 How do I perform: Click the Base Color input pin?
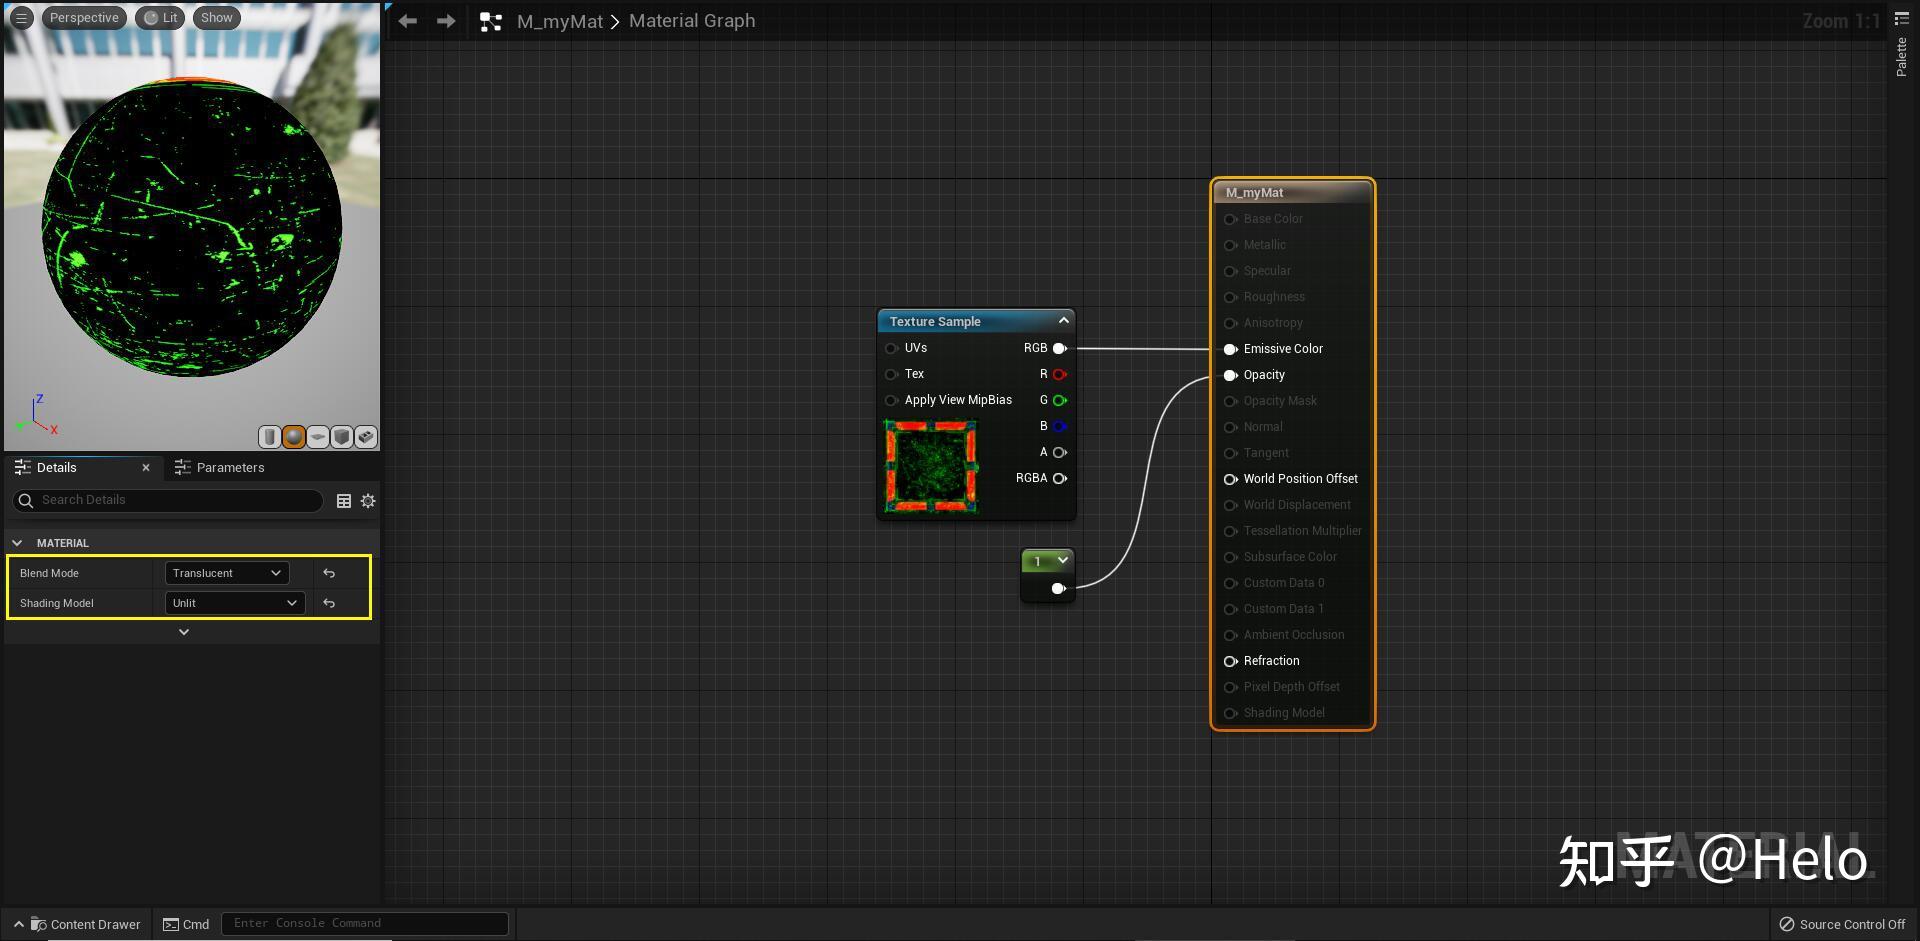pyautogui.click(x=1231, y=219)
